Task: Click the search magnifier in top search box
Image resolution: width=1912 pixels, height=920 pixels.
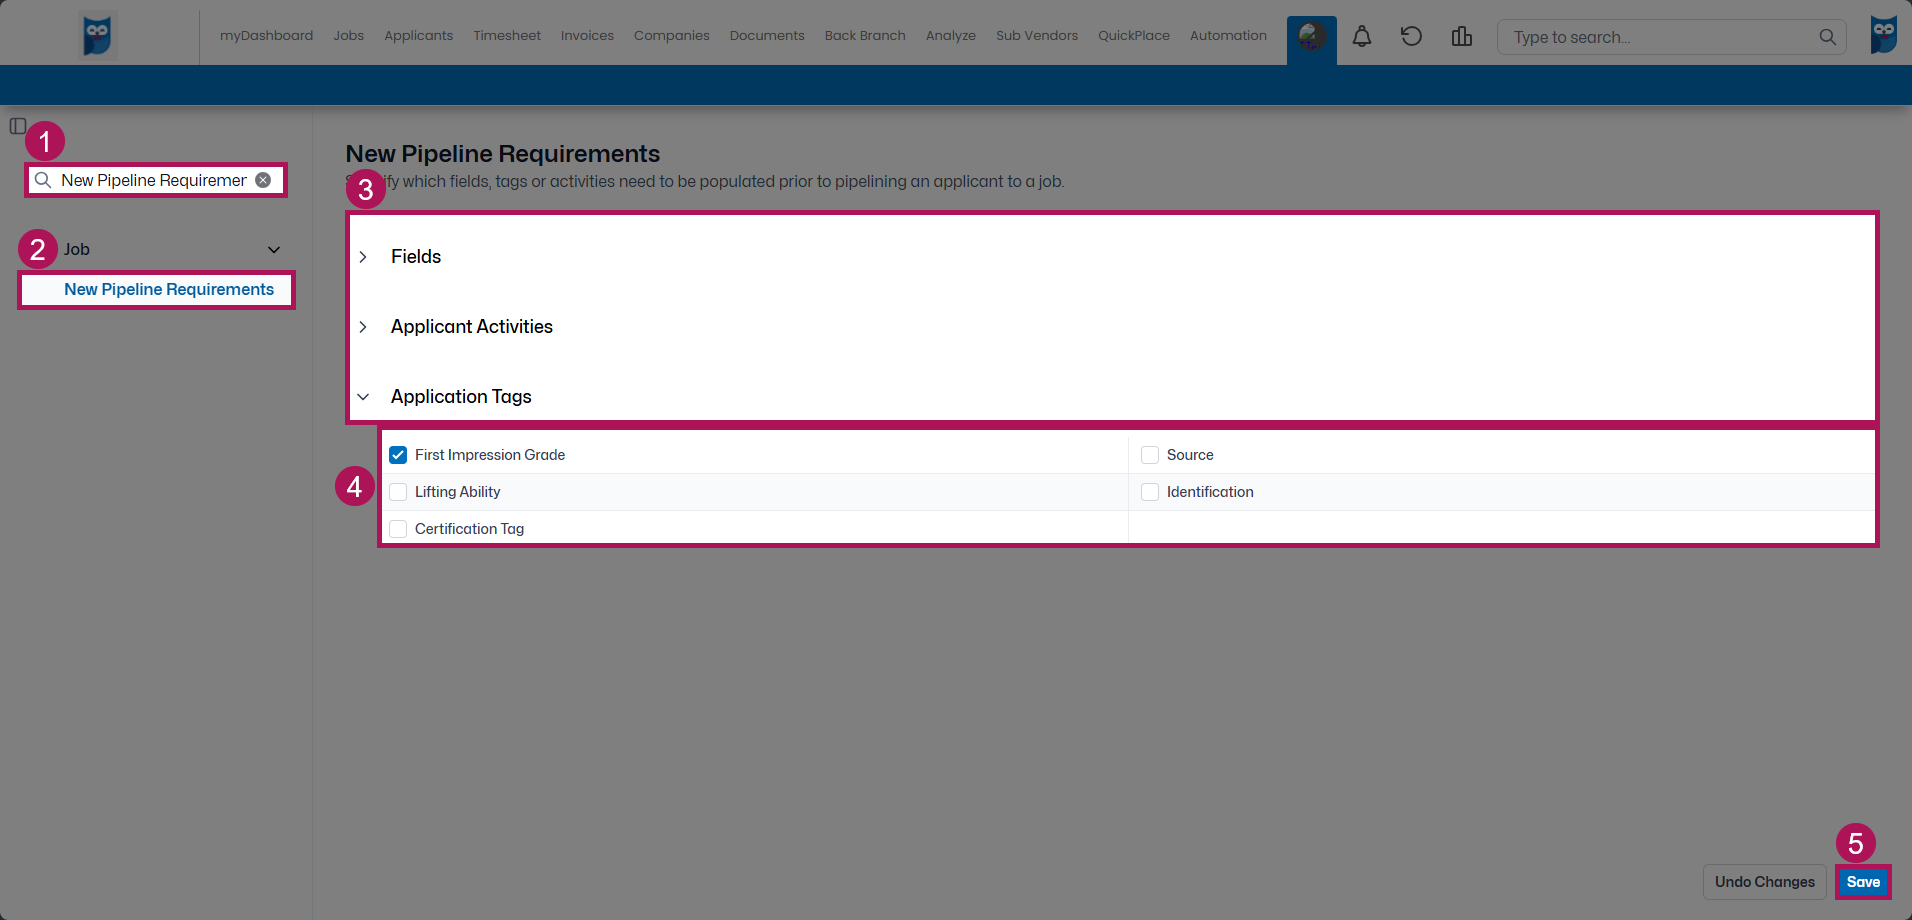Action: 1827,37
